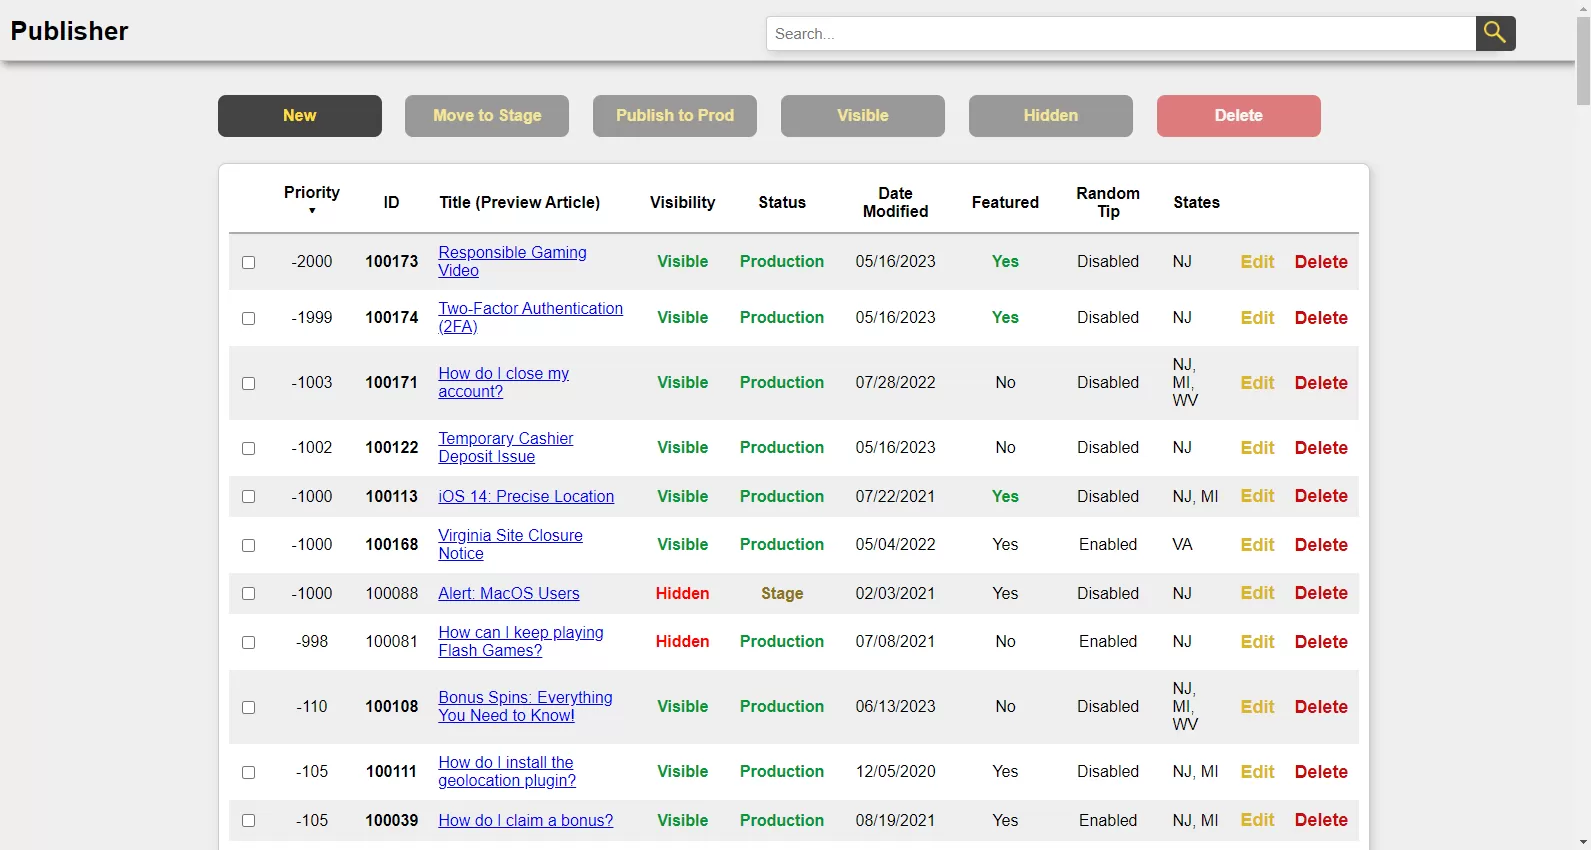Click the red Delete bulk button
The width and height of the screenshot is (1591, 850).
pos(1239,116)
